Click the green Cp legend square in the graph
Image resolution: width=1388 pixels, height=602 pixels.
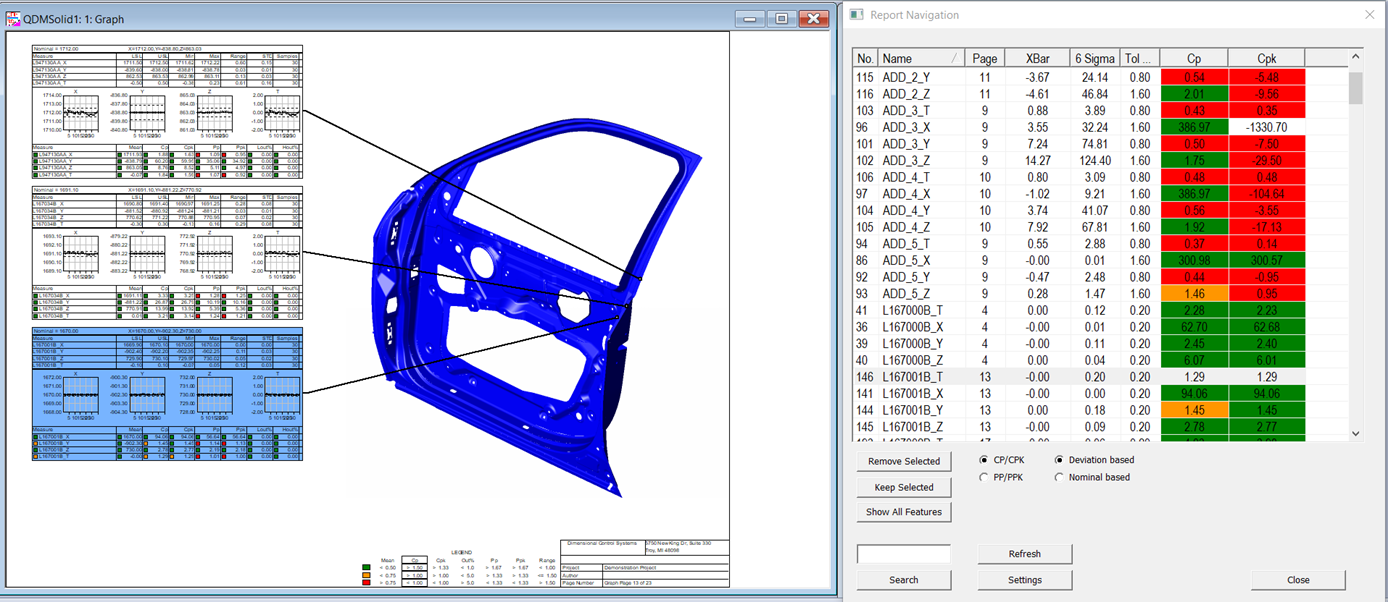click(x=367, y=568)
